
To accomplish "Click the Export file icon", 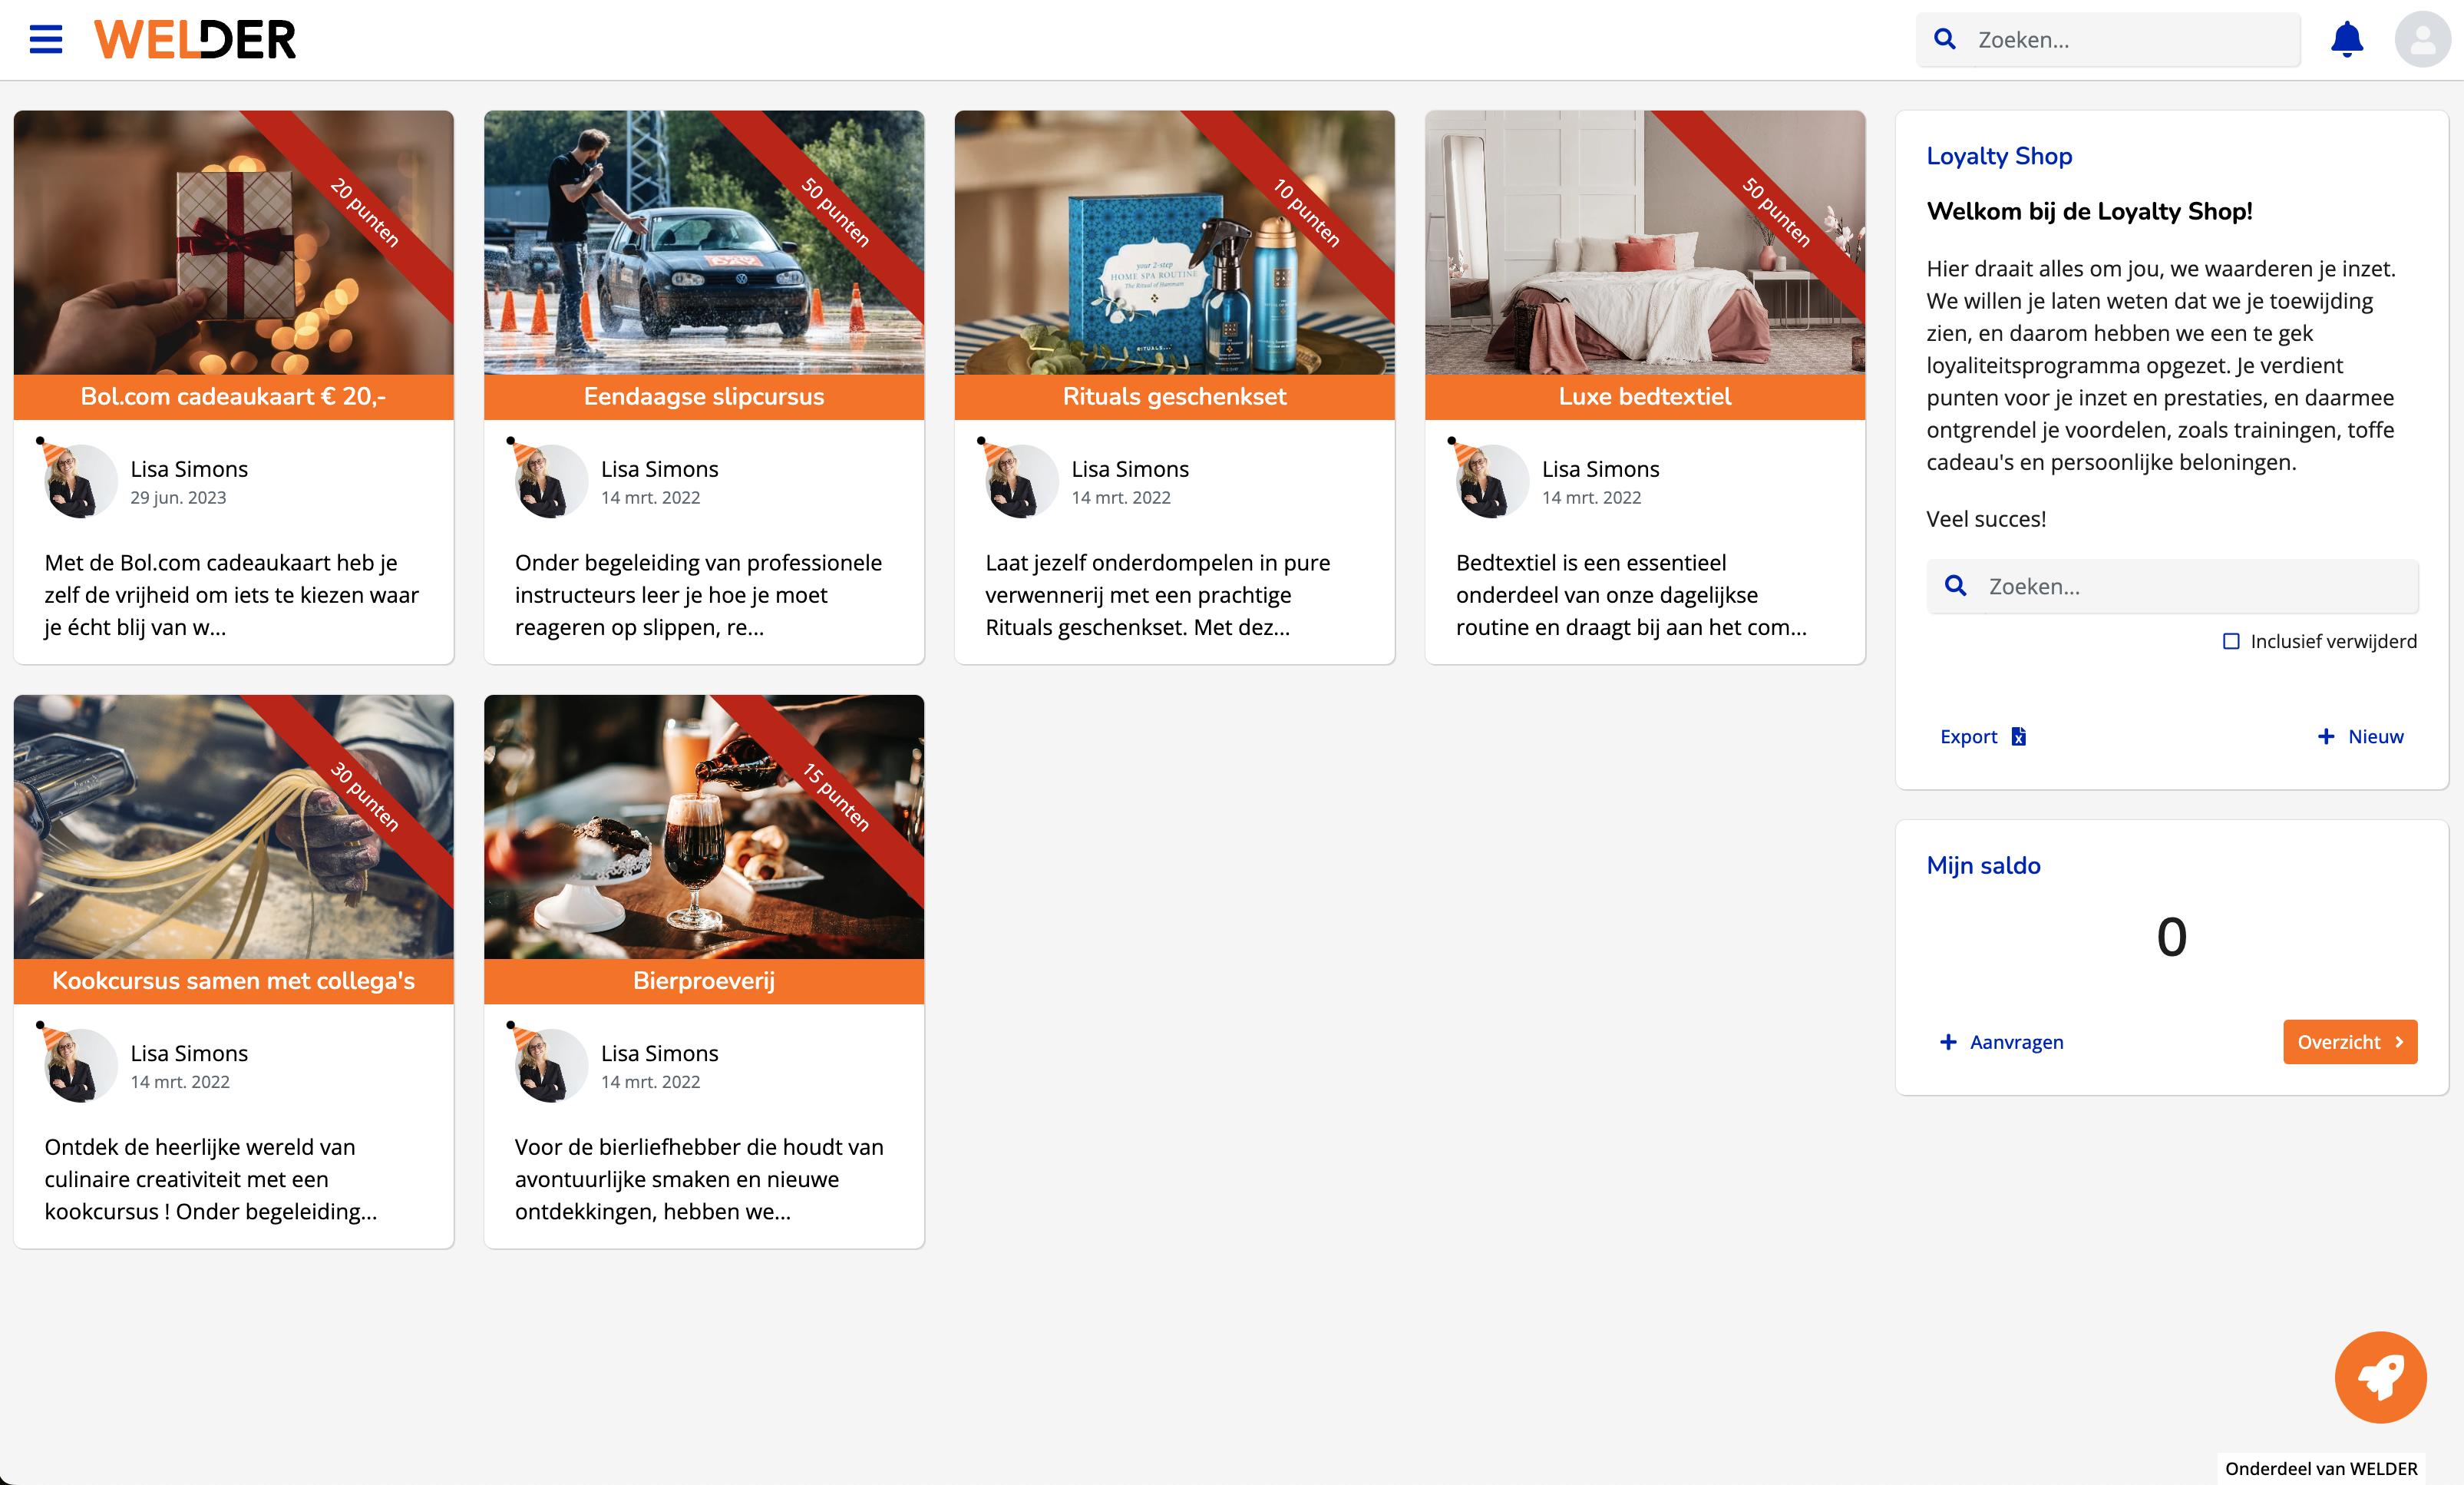I will coord(2019,736).
